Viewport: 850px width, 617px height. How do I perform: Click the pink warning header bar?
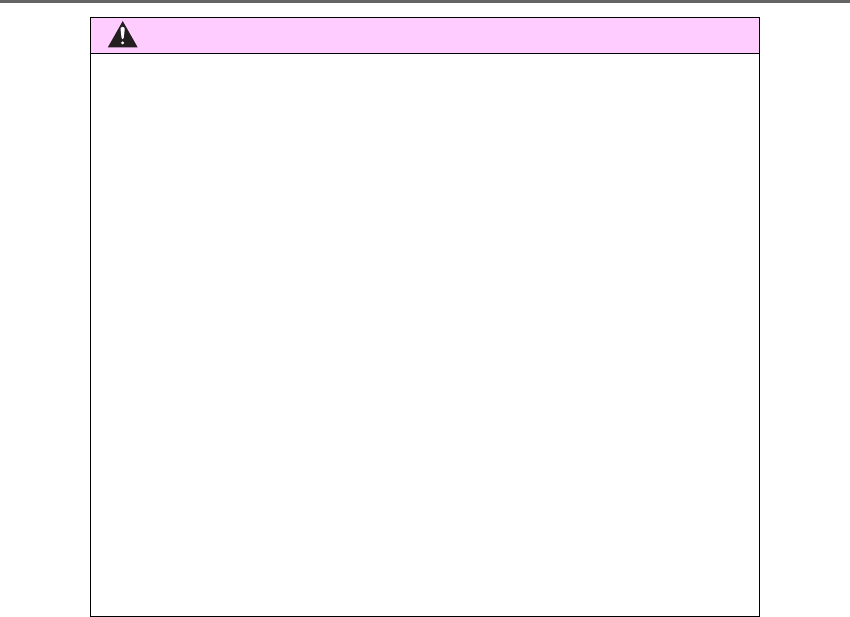pos(424,35)
